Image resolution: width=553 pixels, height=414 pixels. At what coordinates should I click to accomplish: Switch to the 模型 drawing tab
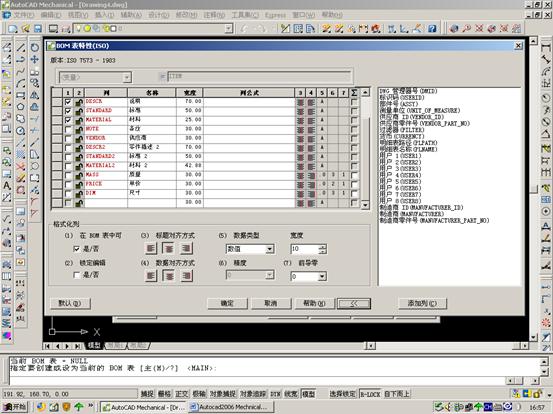tap(94, 346)
